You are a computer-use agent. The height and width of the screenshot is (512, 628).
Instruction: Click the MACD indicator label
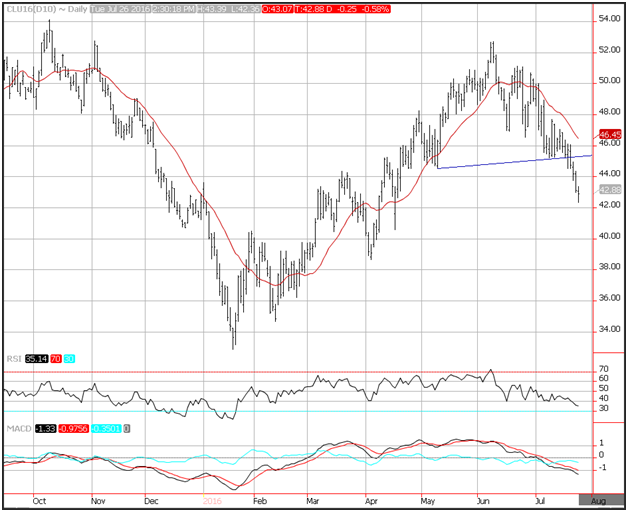(16, 429)
